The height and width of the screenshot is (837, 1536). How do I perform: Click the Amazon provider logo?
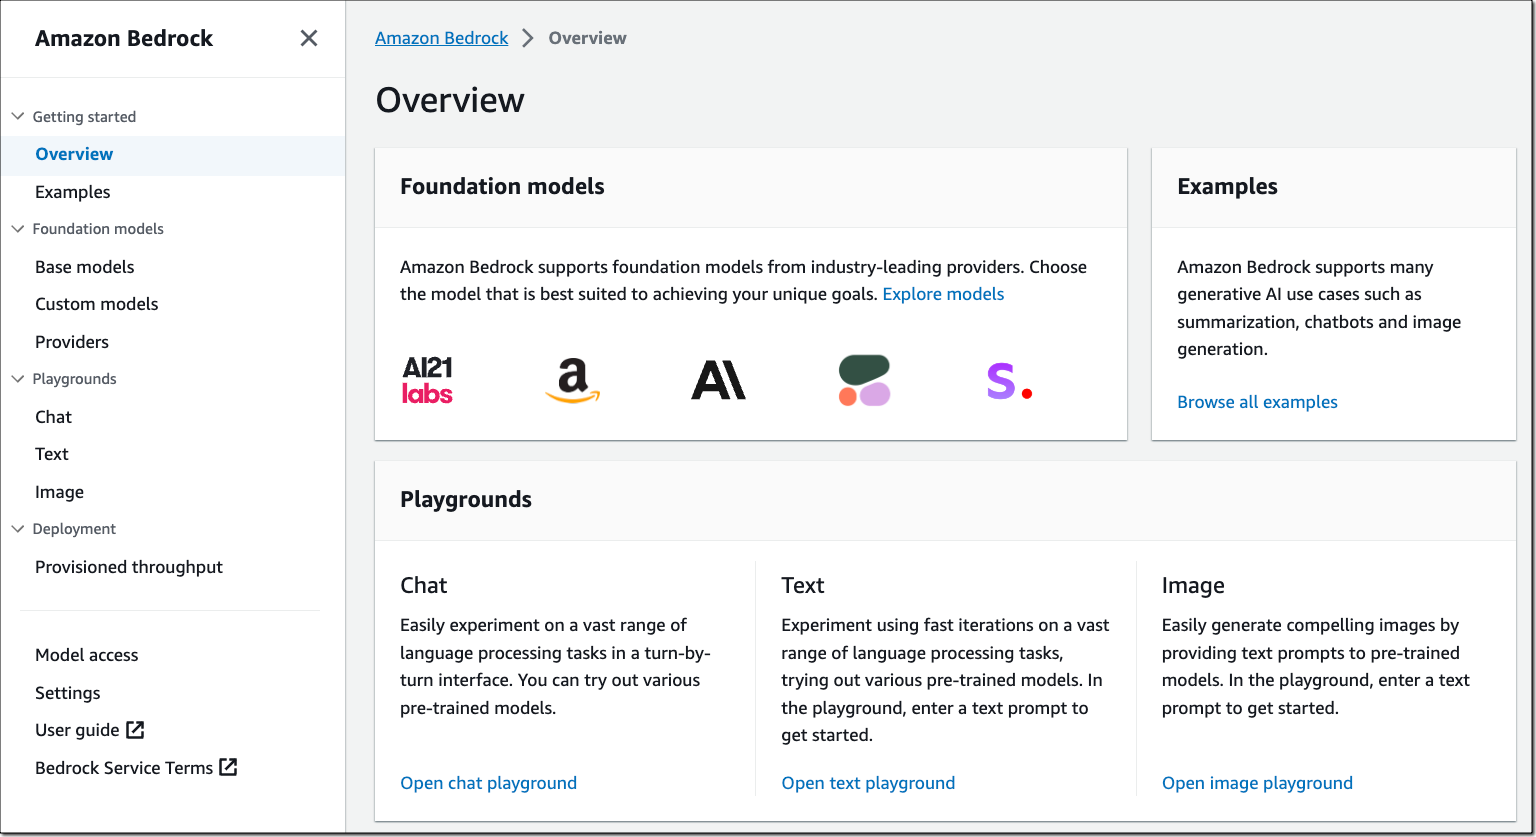(572, 381)
